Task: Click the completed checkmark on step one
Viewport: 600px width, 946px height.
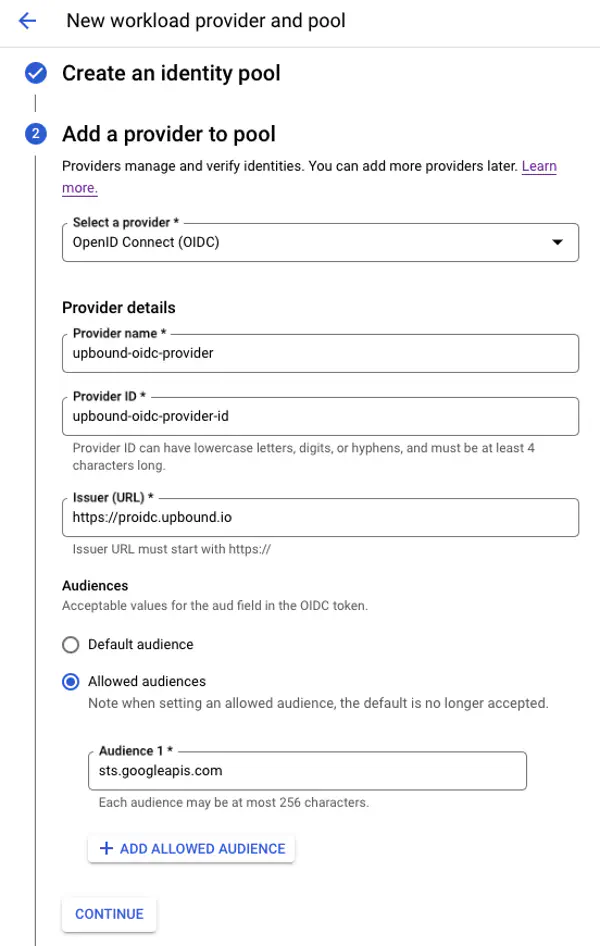Action: pyautogui.click(x=35, y=72)
